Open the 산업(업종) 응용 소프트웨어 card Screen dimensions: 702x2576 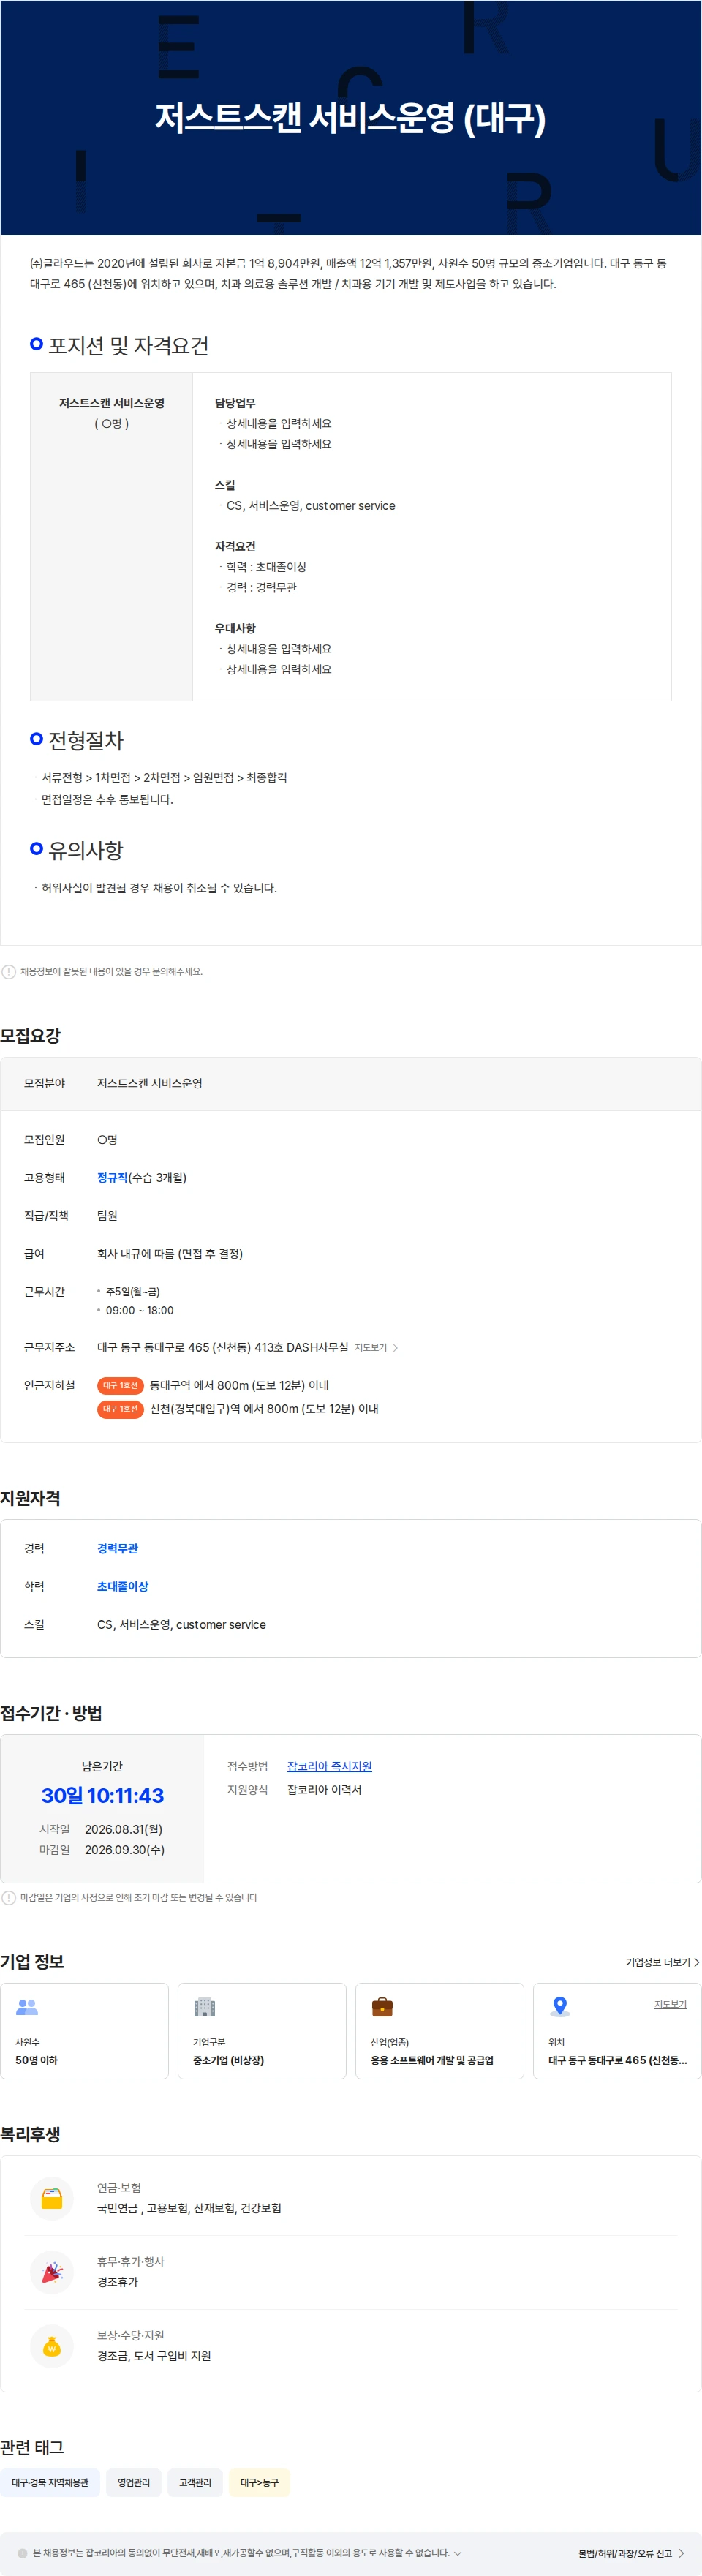coord(440,2030)
